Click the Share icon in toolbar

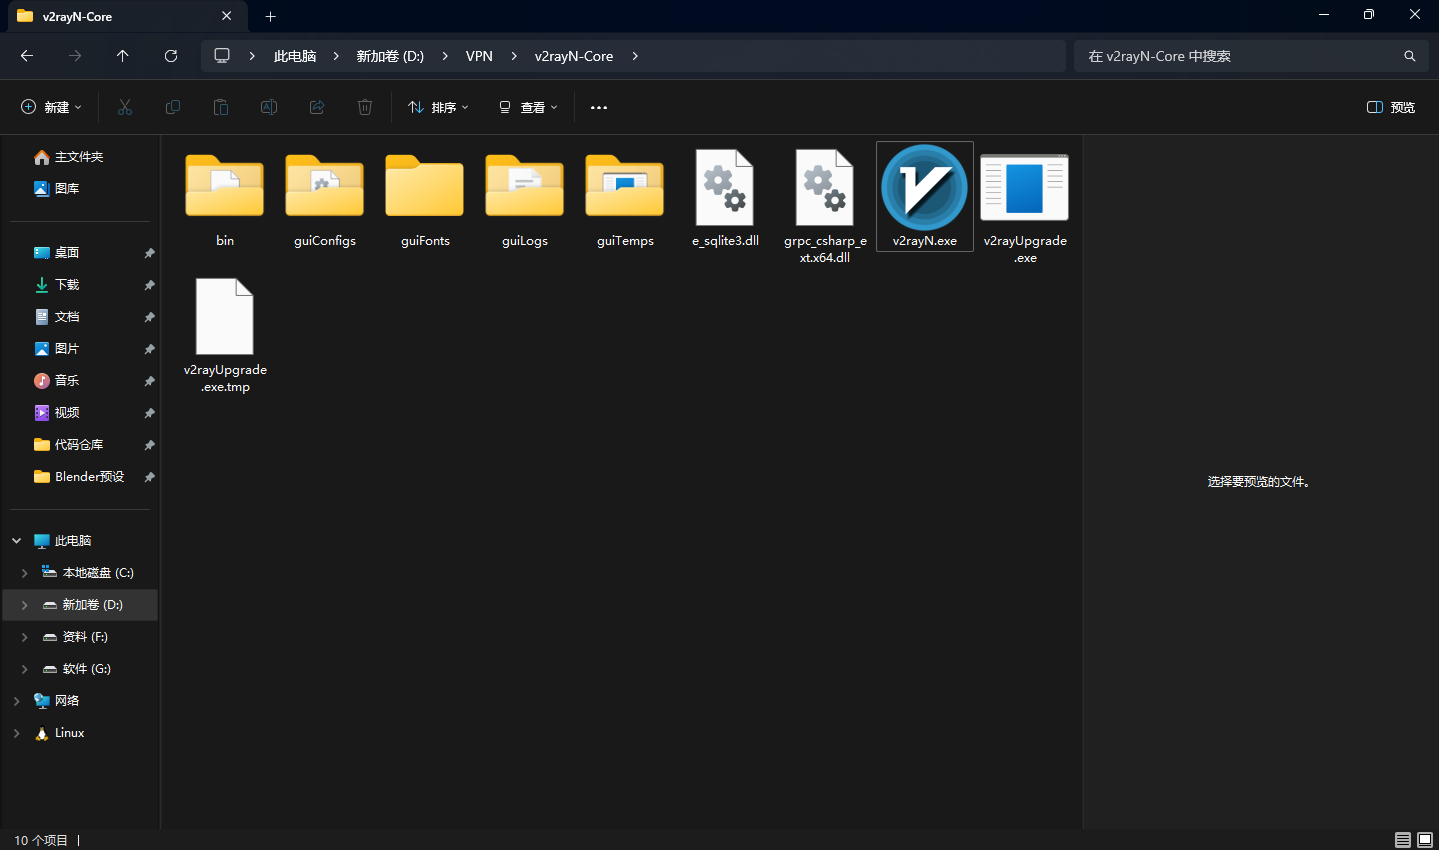[317, 107]
